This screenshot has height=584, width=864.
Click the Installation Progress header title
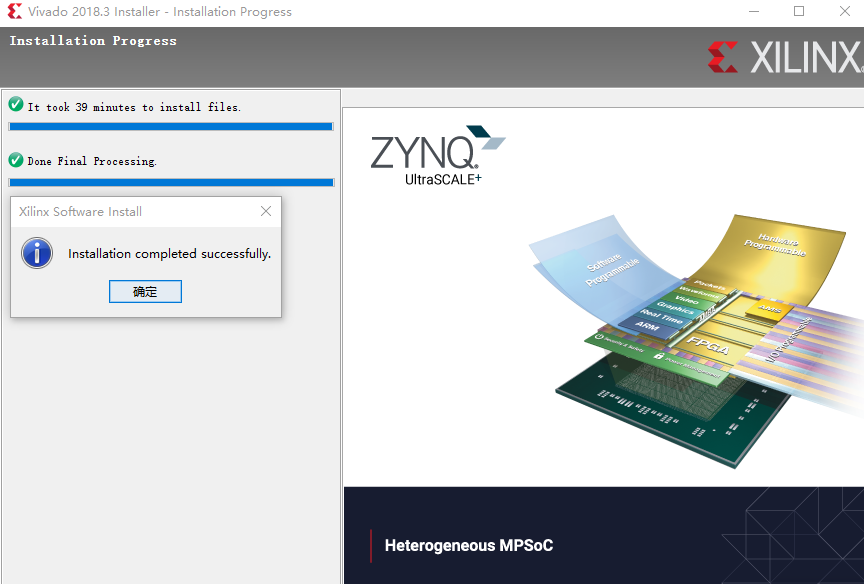[93, 41]
